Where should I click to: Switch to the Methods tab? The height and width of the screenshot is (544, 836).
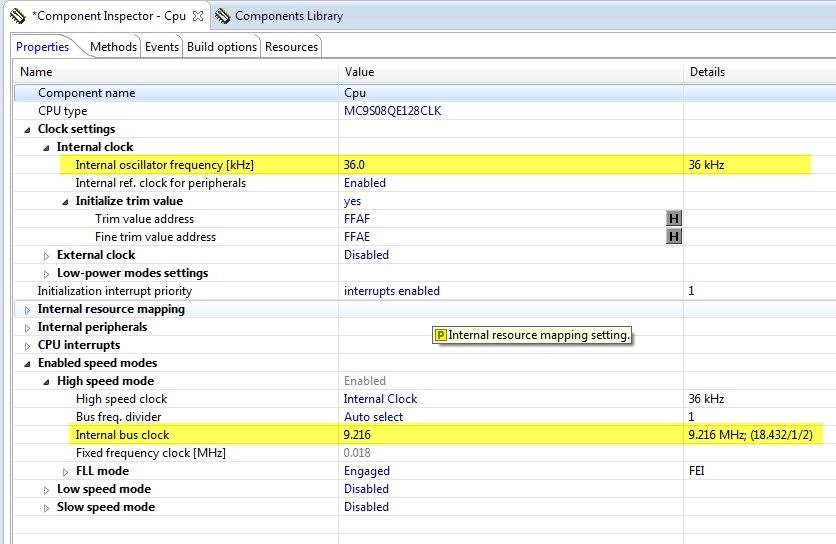[x=113, y=47]
